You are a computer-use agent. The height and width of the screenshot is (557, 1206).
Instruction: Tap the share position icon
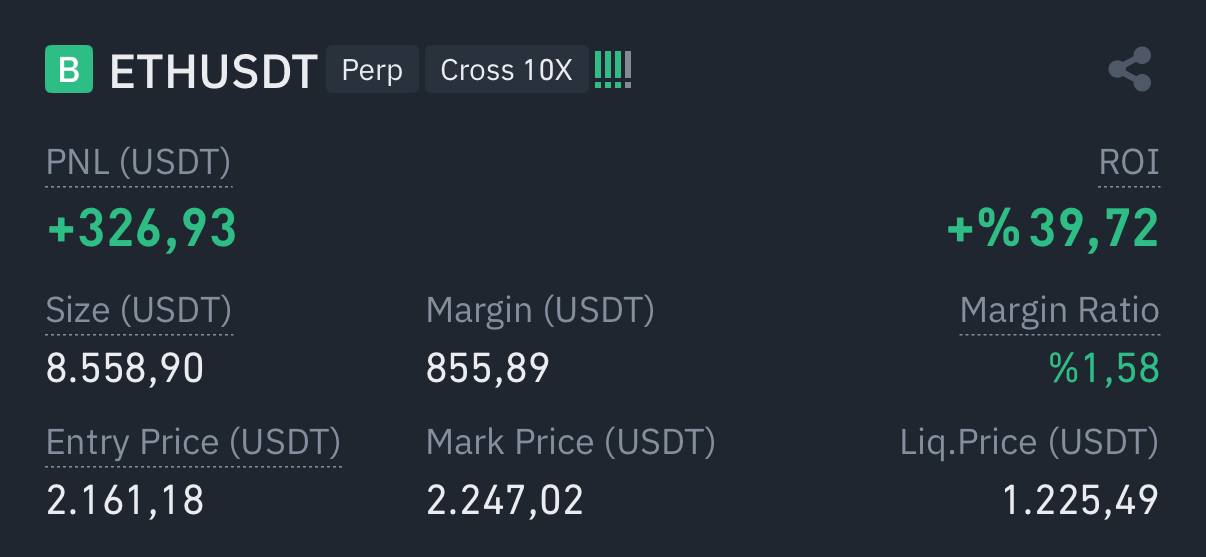pyautogui.click(x=1130, y=70)
